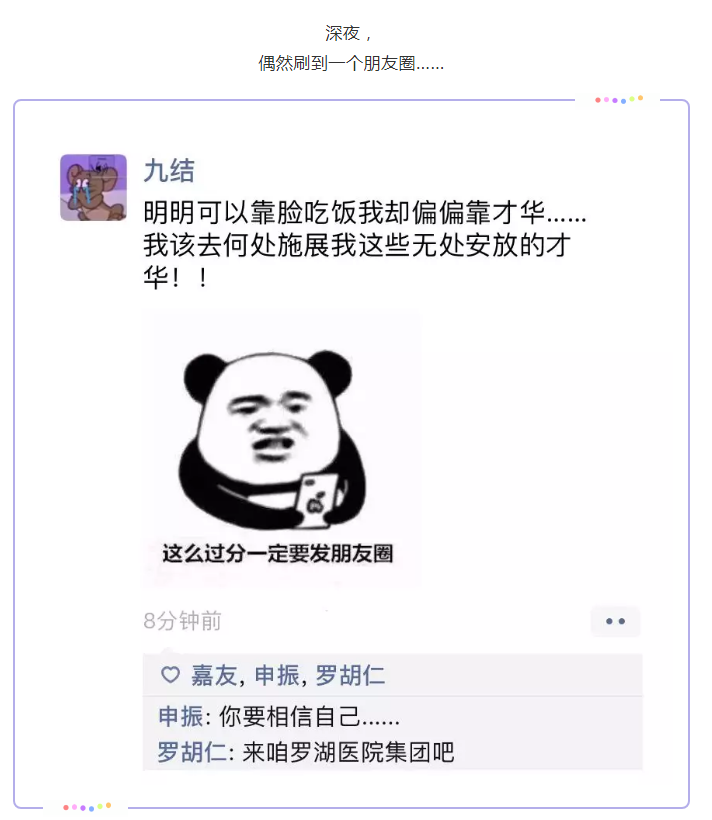Click the meme caption 这么过分一定要发朋友圈
The image size is (712, 820).
click(x=278, y=554)
